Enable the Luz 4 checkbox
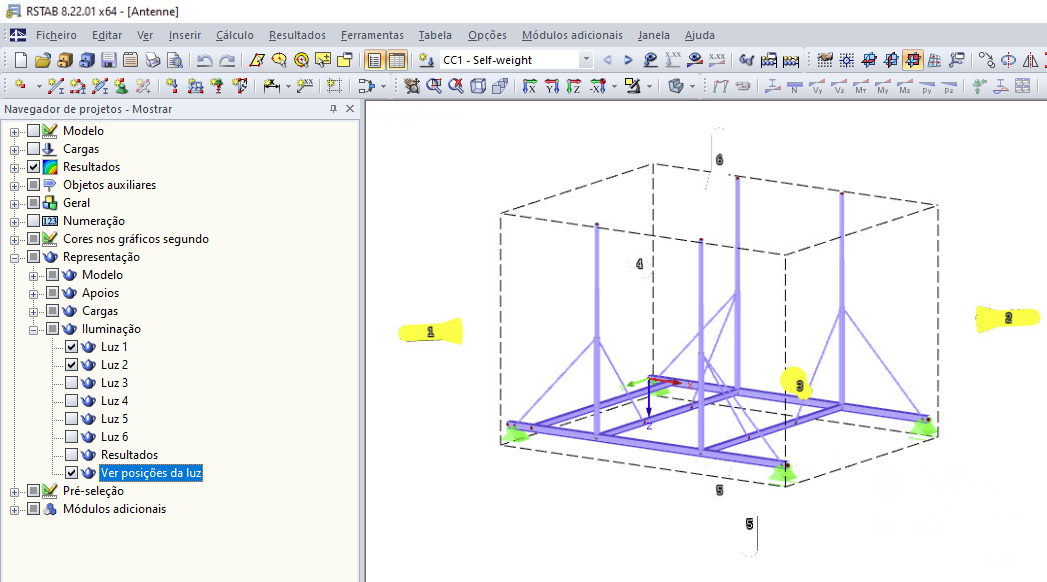The image size is (1047, 582). (71, 401)
